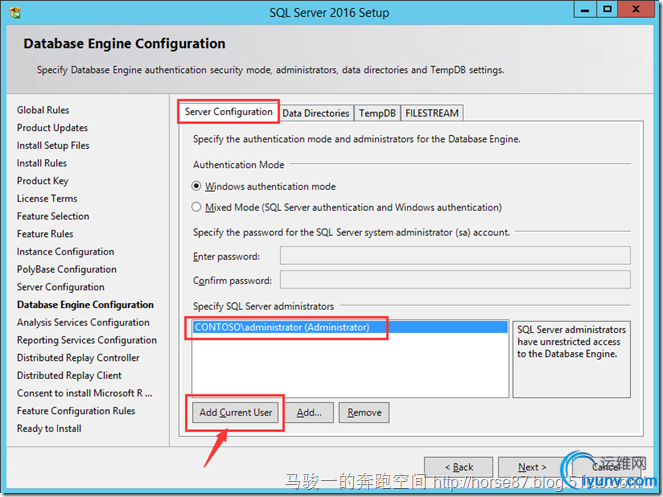Screen dimensions: 663x497
Task: Open the Server Configuration tab
Action: (x=228, y=112)
